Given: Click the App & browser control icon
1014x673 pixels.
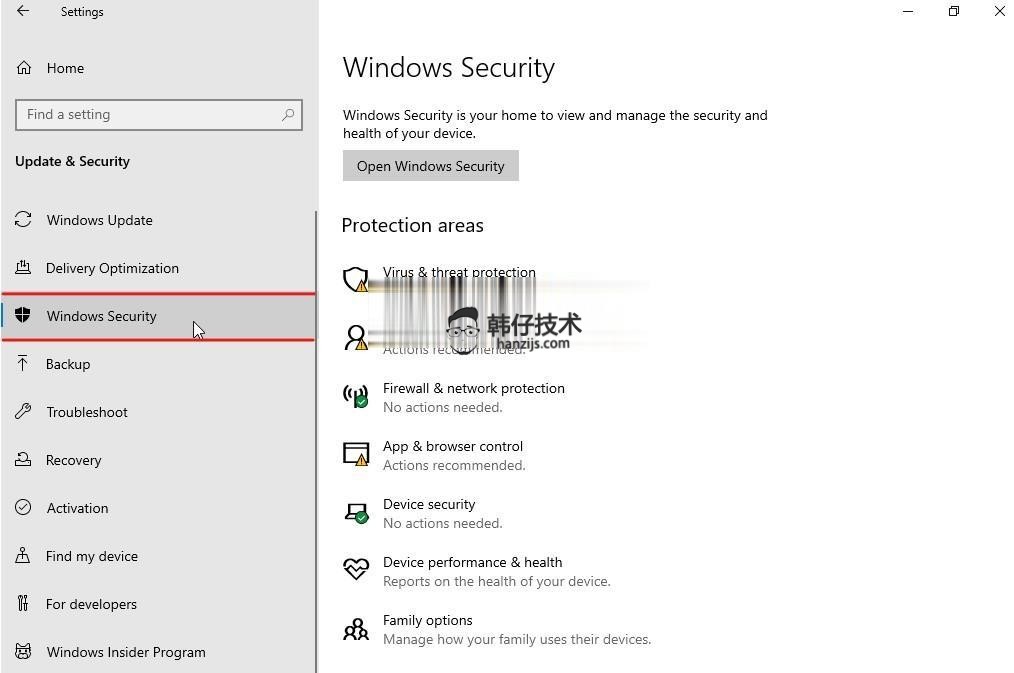Looking at the screenshot, I should point(356,454).
